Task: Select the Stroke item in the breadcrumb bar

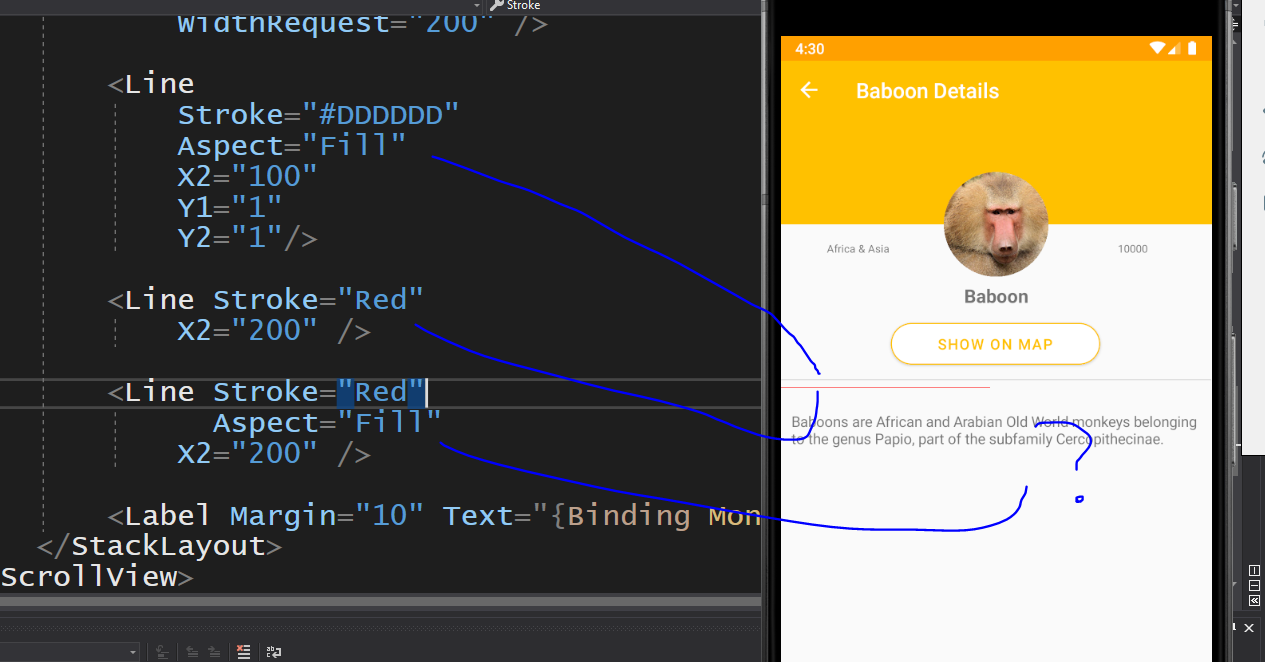Action: pos(522,5)
